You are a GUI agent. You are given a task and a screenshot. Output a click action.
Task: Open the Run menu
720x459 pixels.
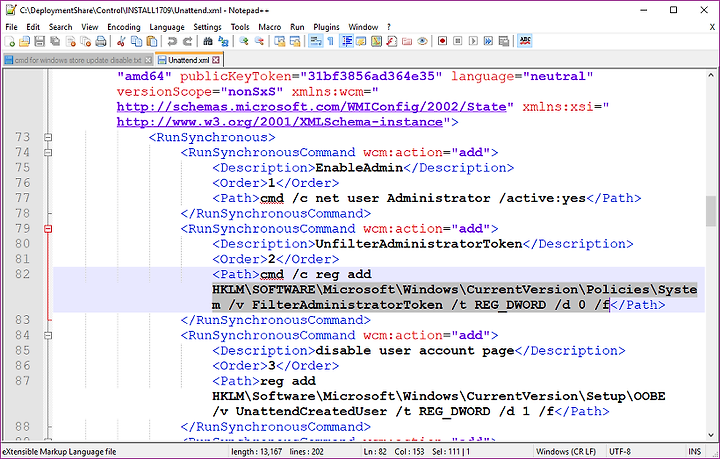point(297,27)
